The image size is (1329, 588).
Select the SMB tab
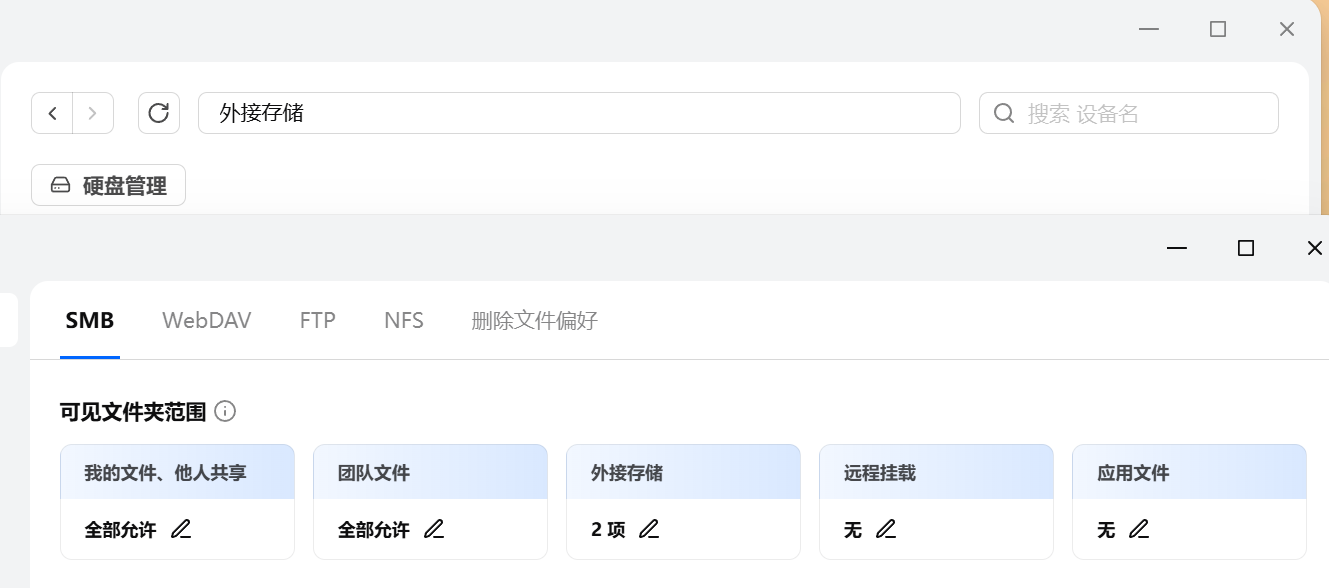click(89, 320)
